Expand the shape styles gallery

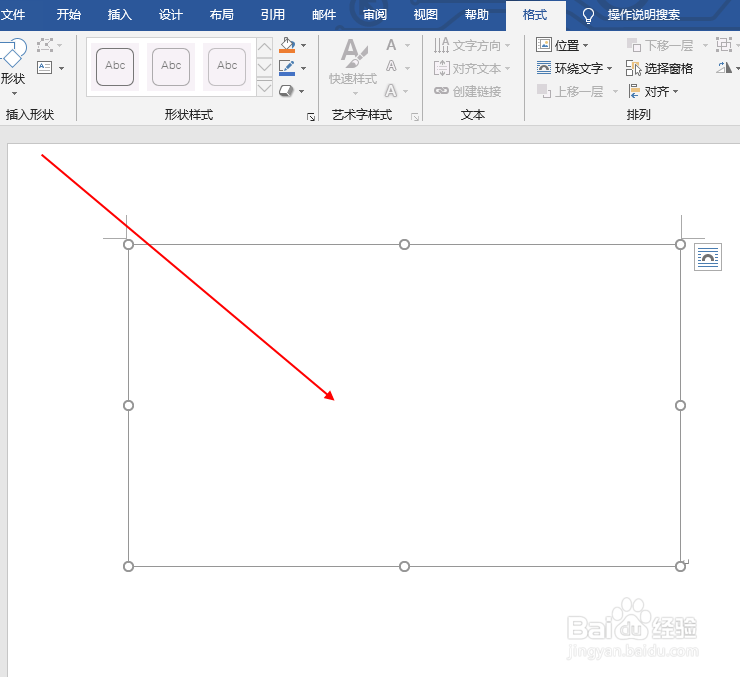coord(265,88)
